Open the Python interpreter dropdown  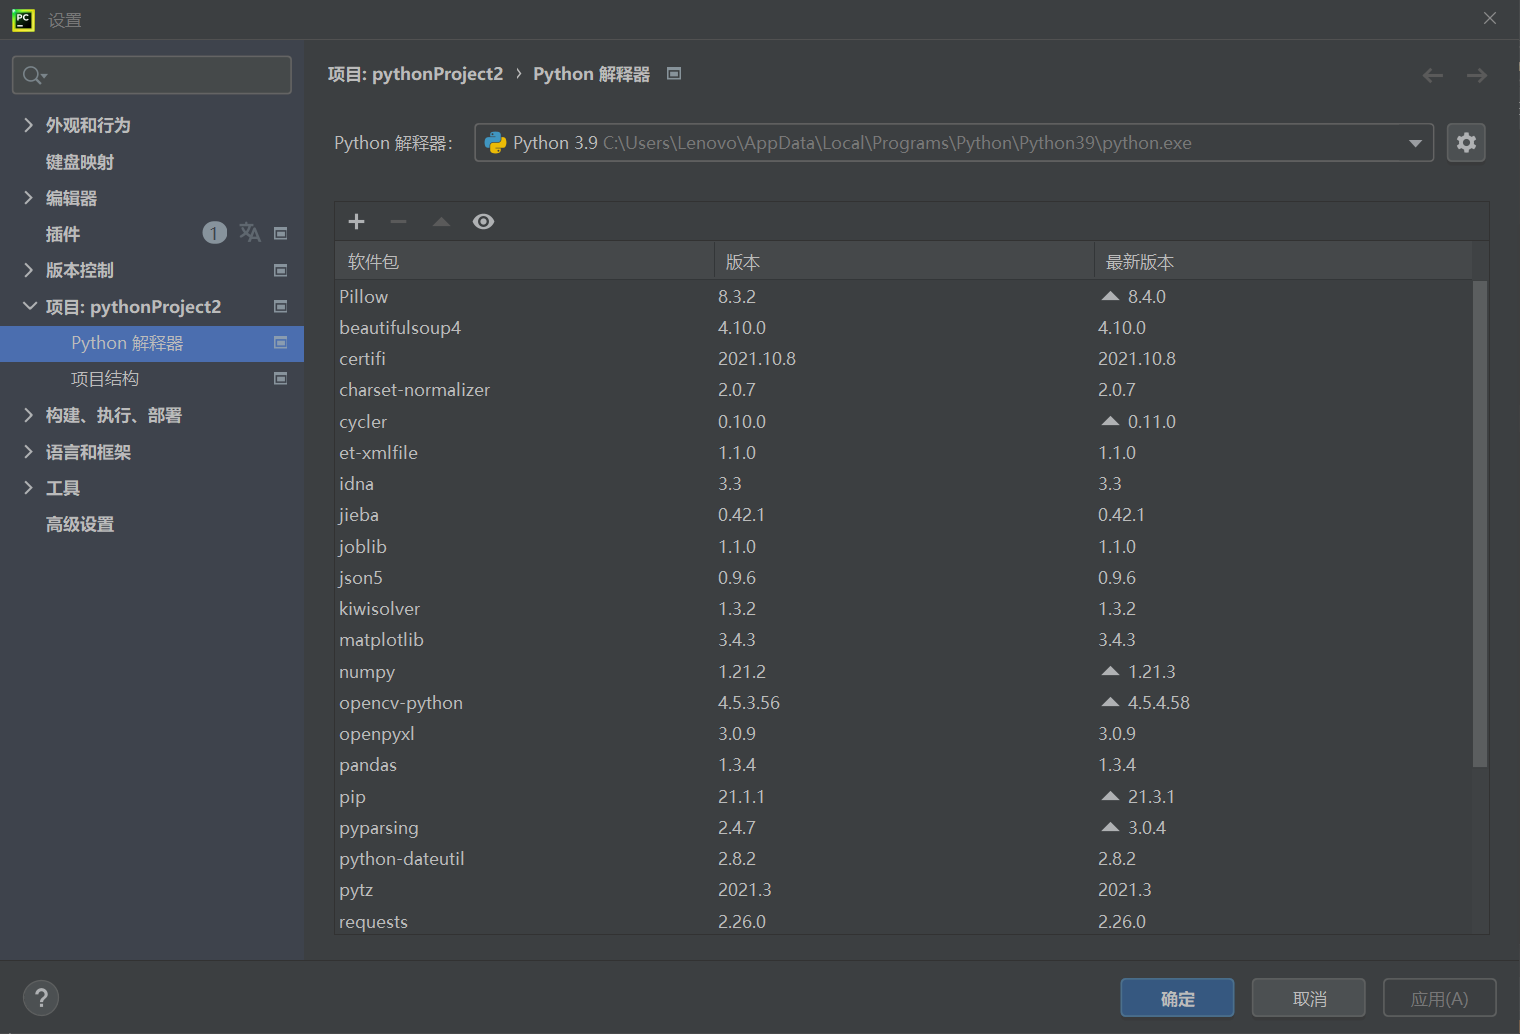(1415, 143)
